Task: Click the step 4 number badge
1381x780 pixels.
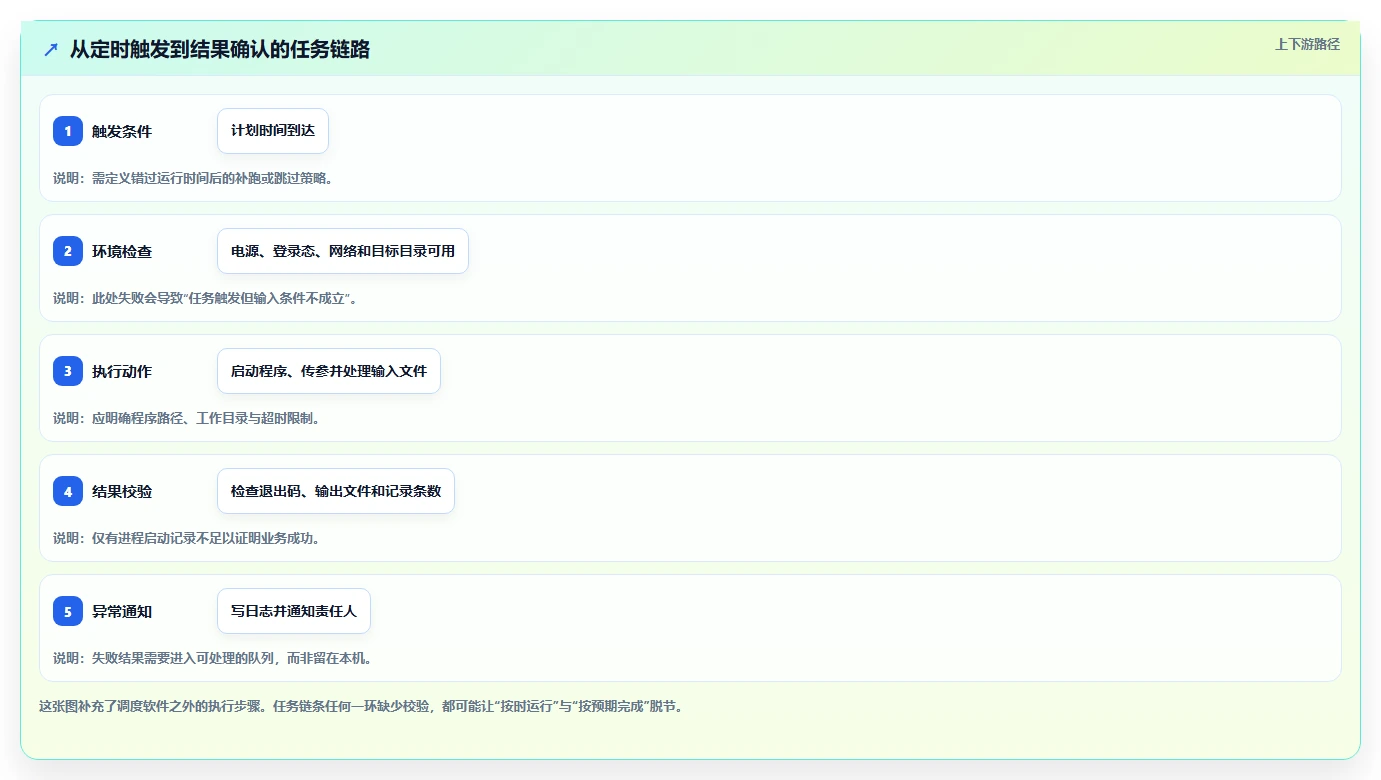Action: point(68,491)
